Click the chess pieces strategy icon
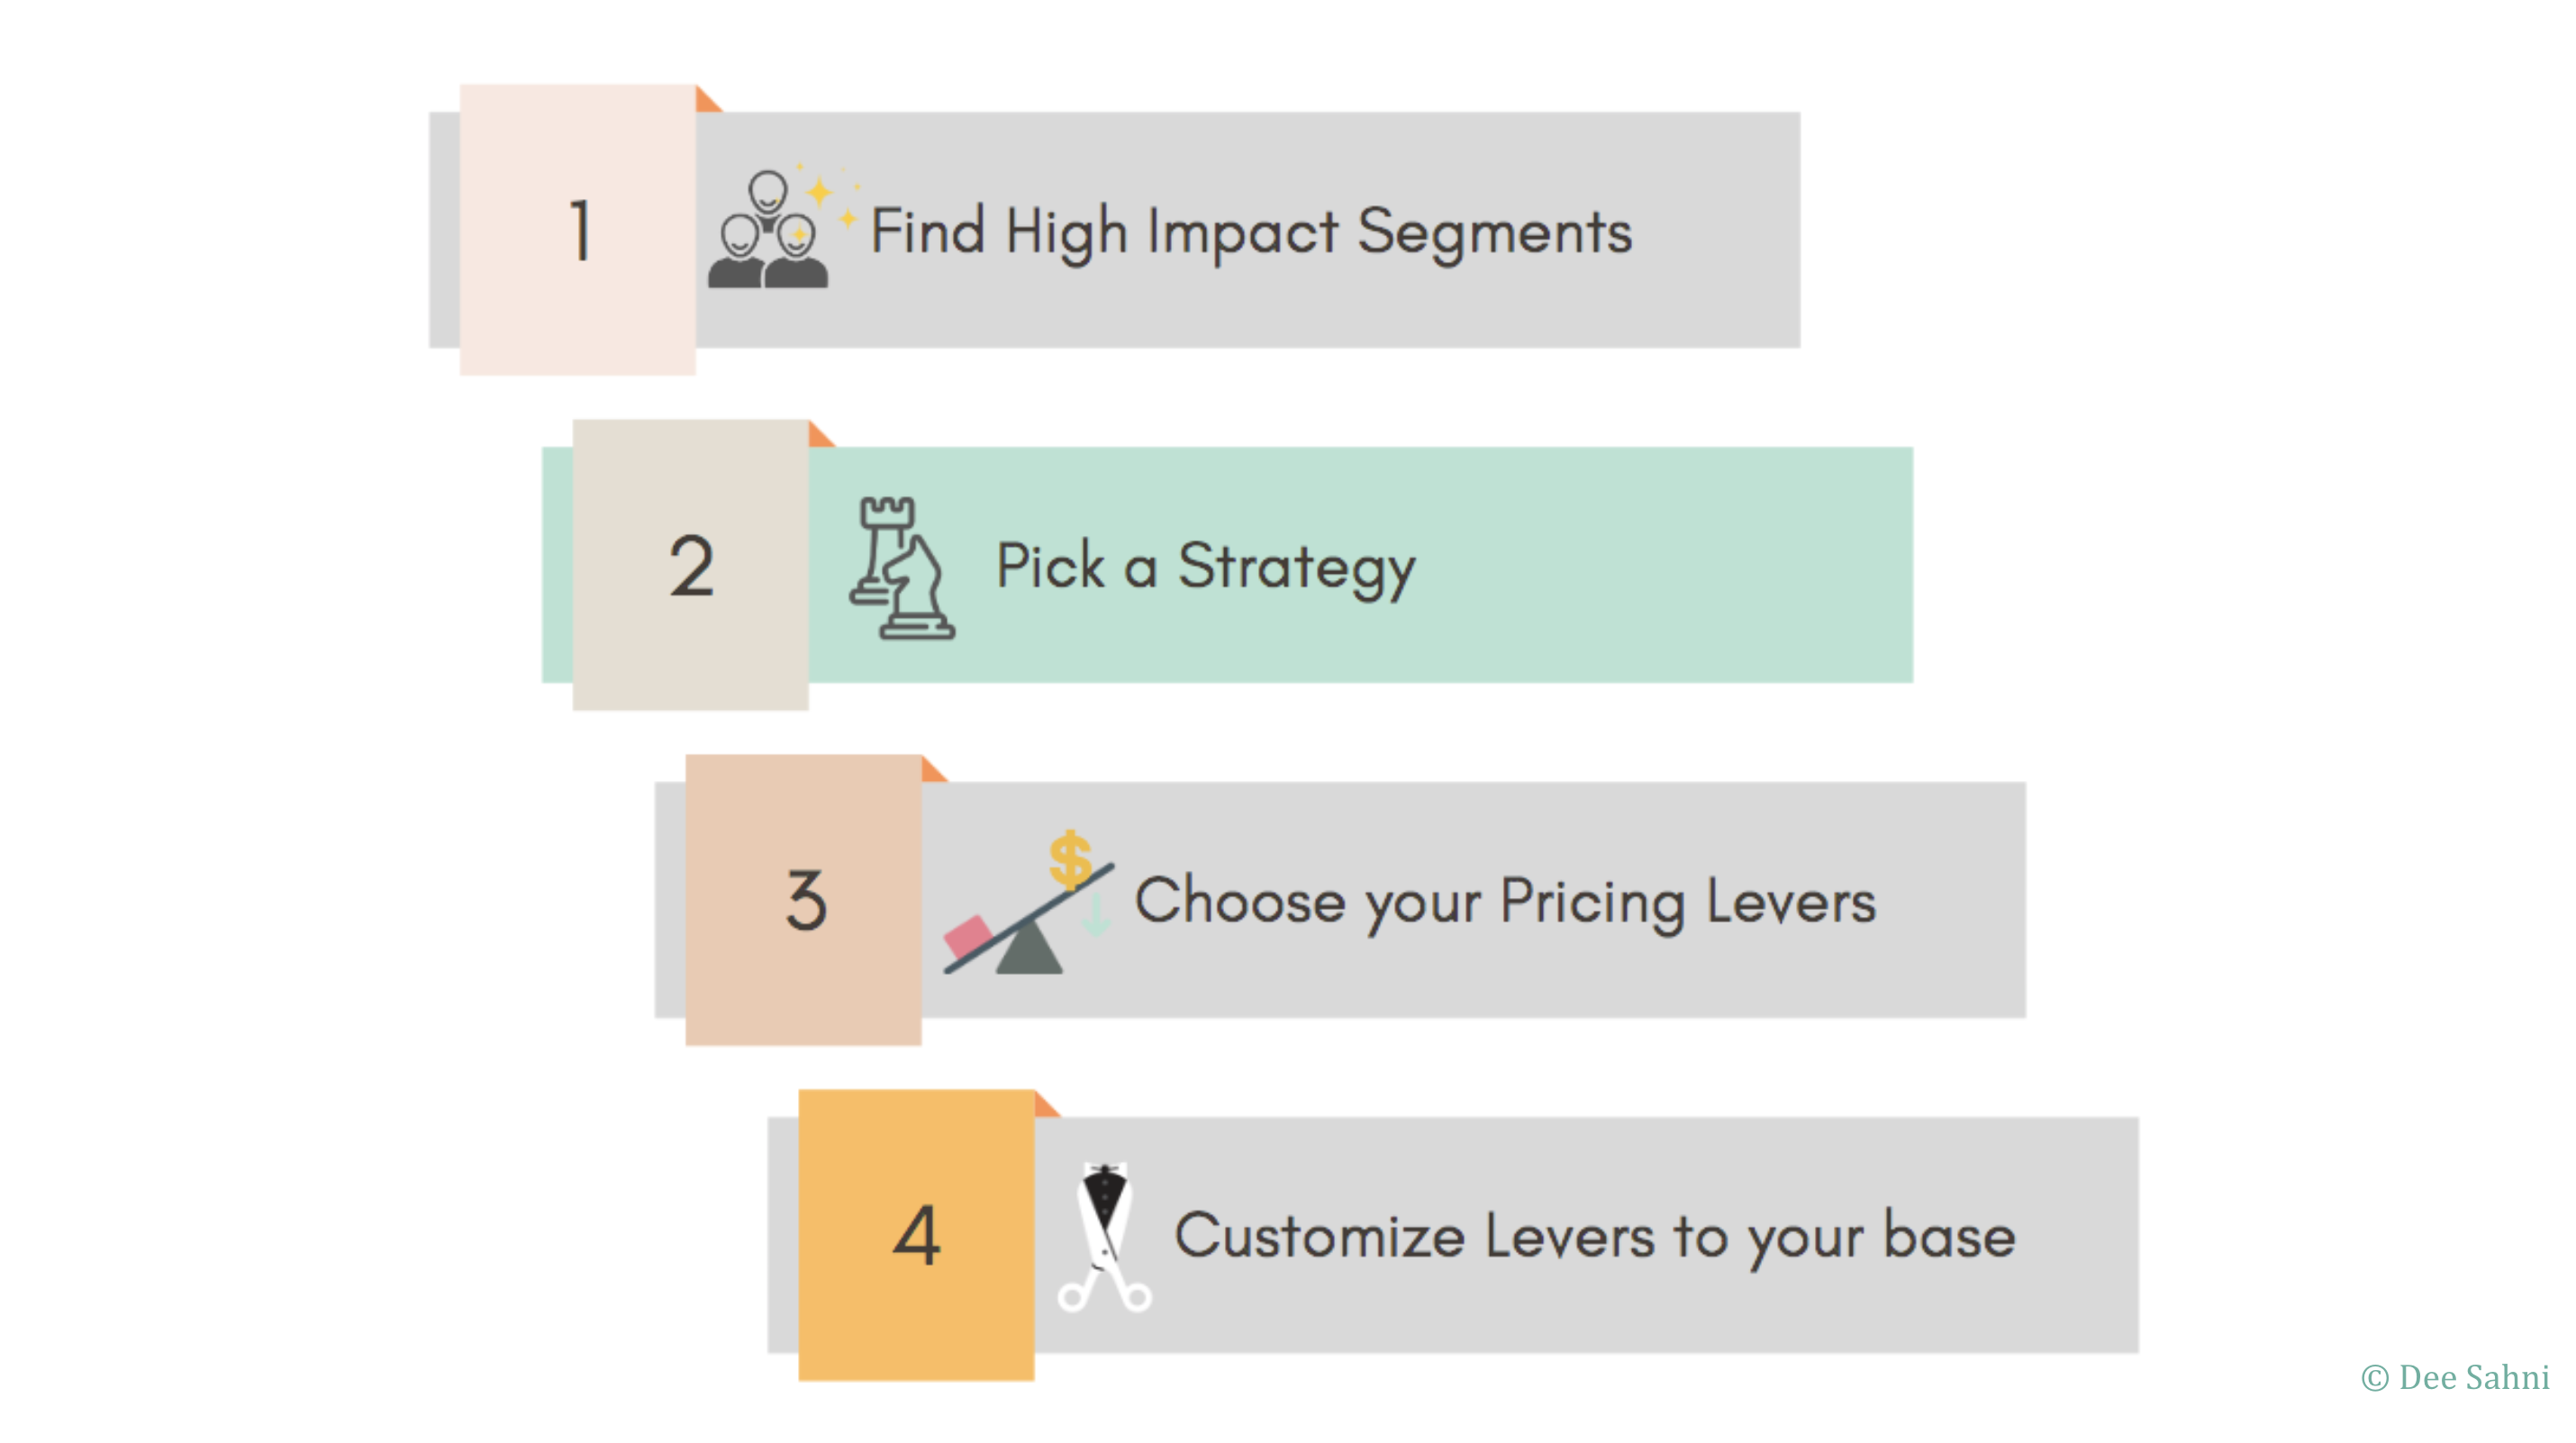This screenshot has width=2576, height=1443. point(902,567)
